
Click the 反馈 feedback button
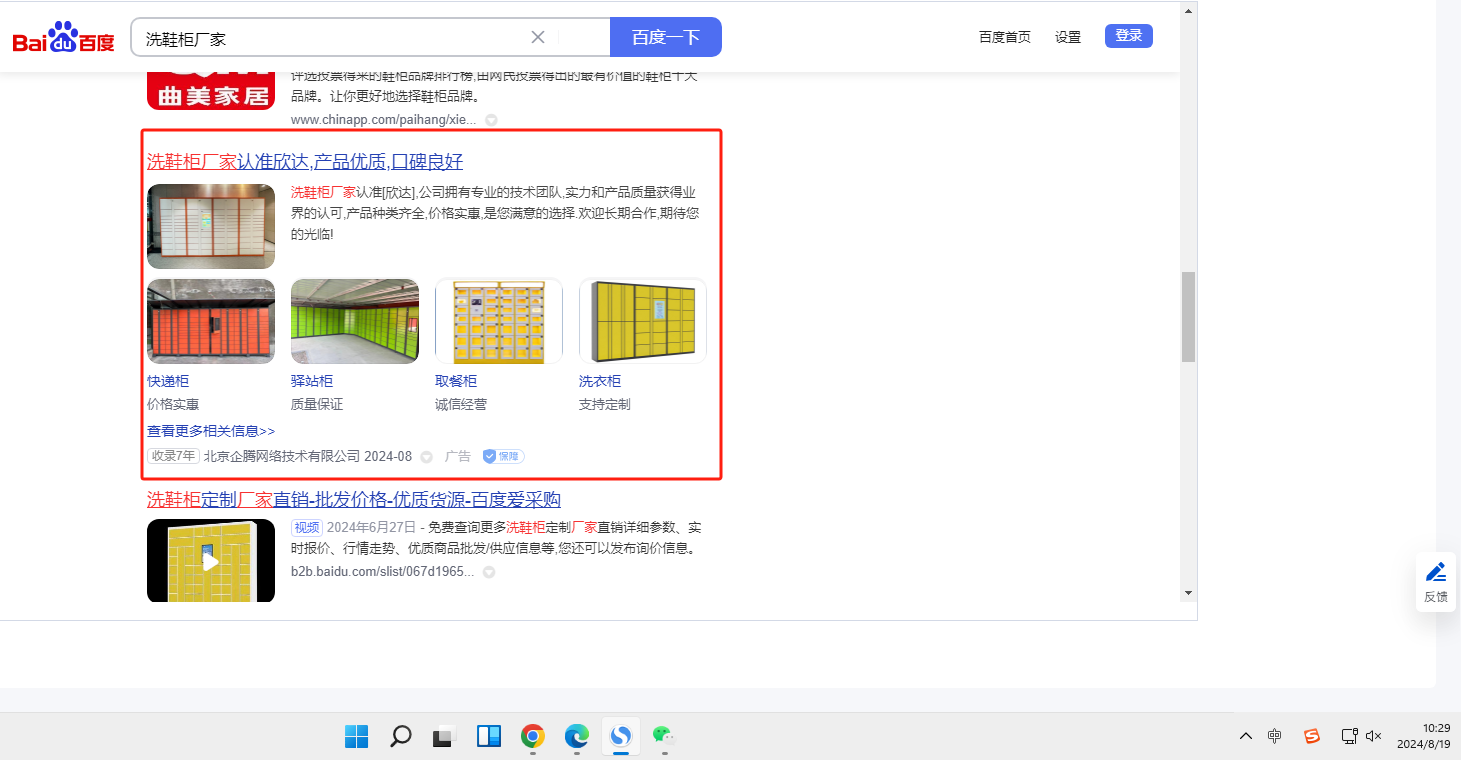1436,582
